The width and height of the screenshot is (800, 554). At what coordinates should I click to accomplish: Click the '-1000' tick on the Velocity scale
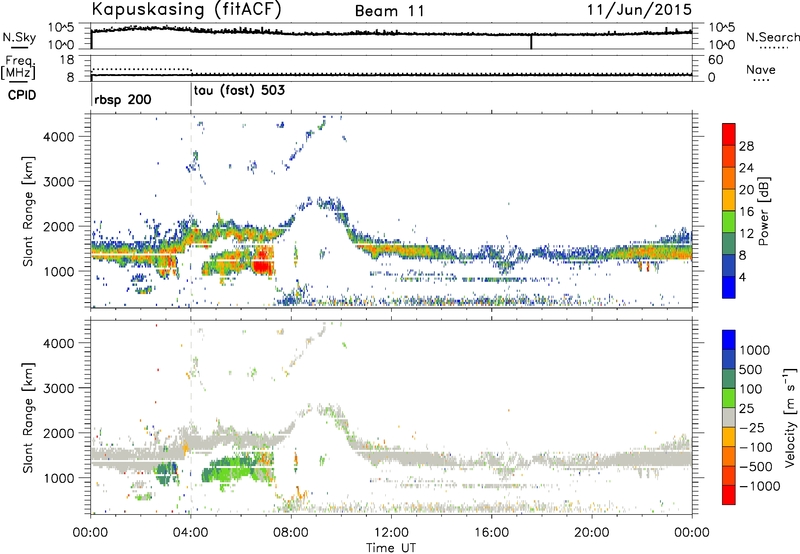[759, 486]
